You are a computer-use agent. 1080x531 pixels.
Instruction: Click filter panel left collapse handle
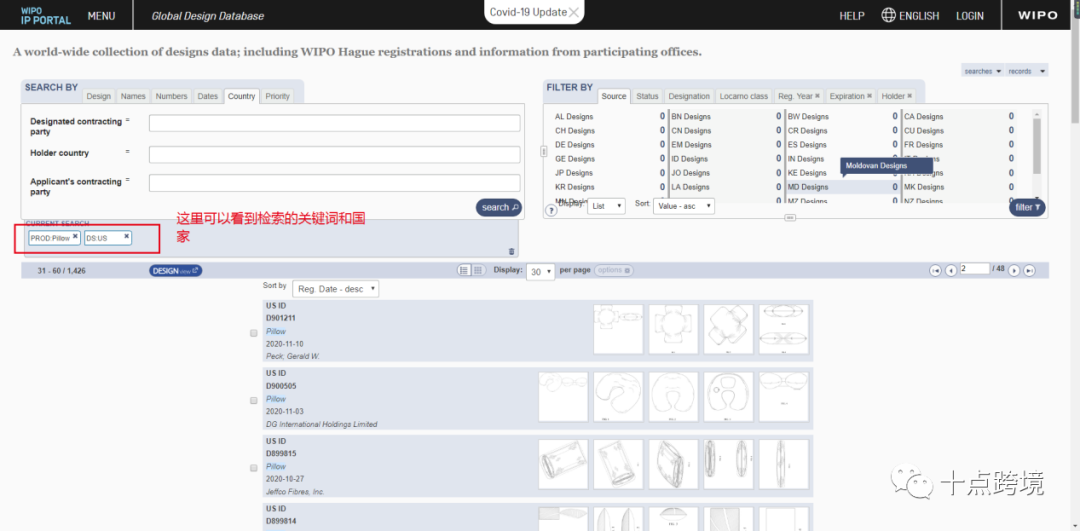(x=543, y=151)
